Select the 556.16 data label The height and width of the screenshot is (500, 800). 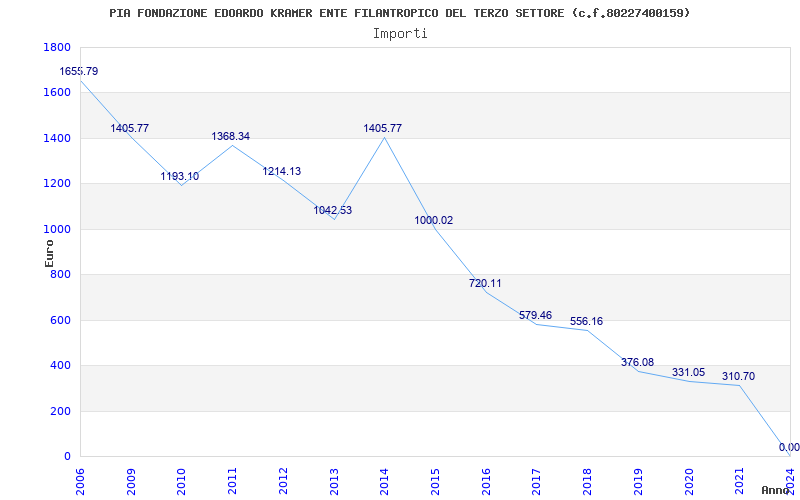point(586,322)
